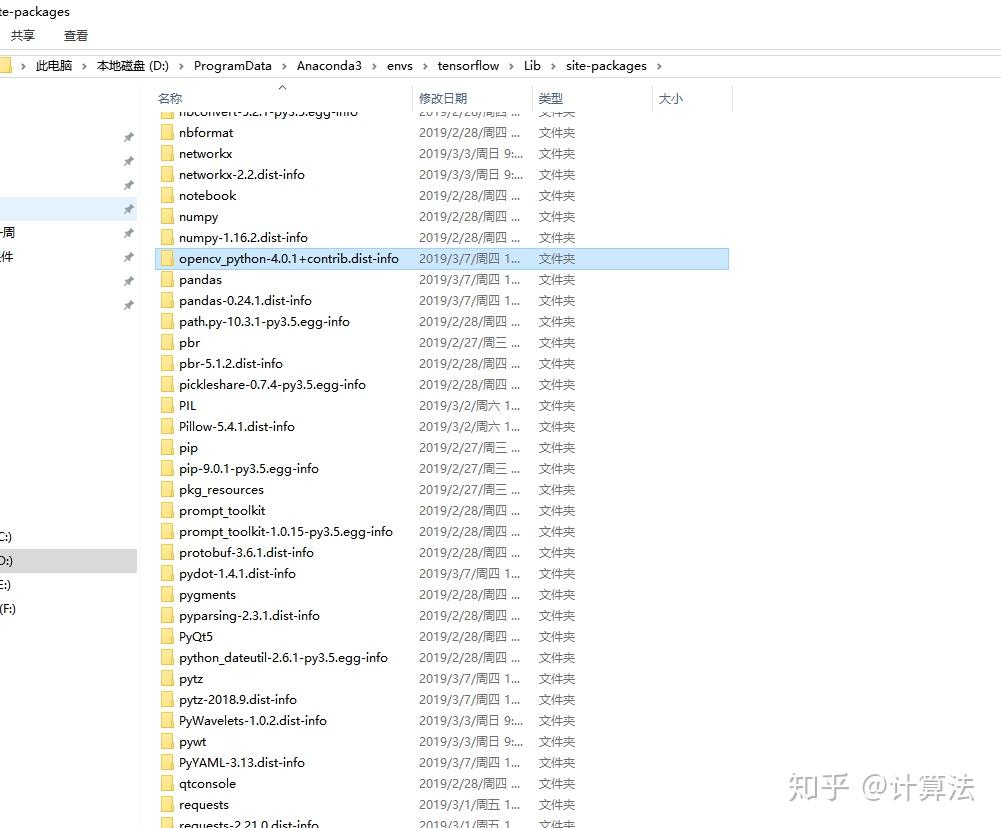Click the qtconsole folder icon
This screenshot has height=828, width=1001.
(167, 783)
